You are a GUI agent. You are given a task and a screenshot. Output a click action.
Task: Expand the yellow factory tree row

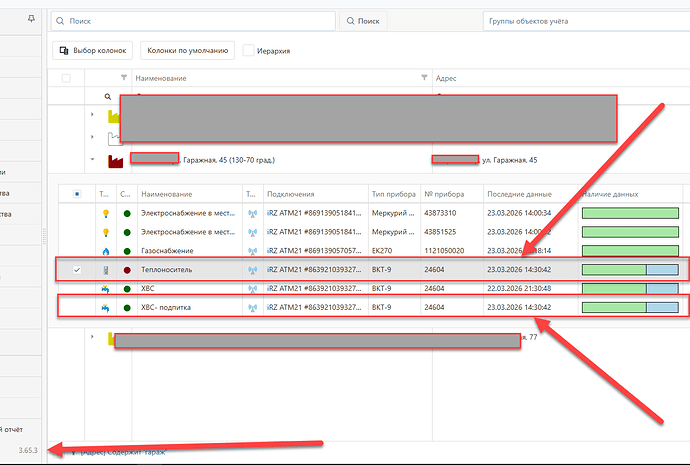92,114
